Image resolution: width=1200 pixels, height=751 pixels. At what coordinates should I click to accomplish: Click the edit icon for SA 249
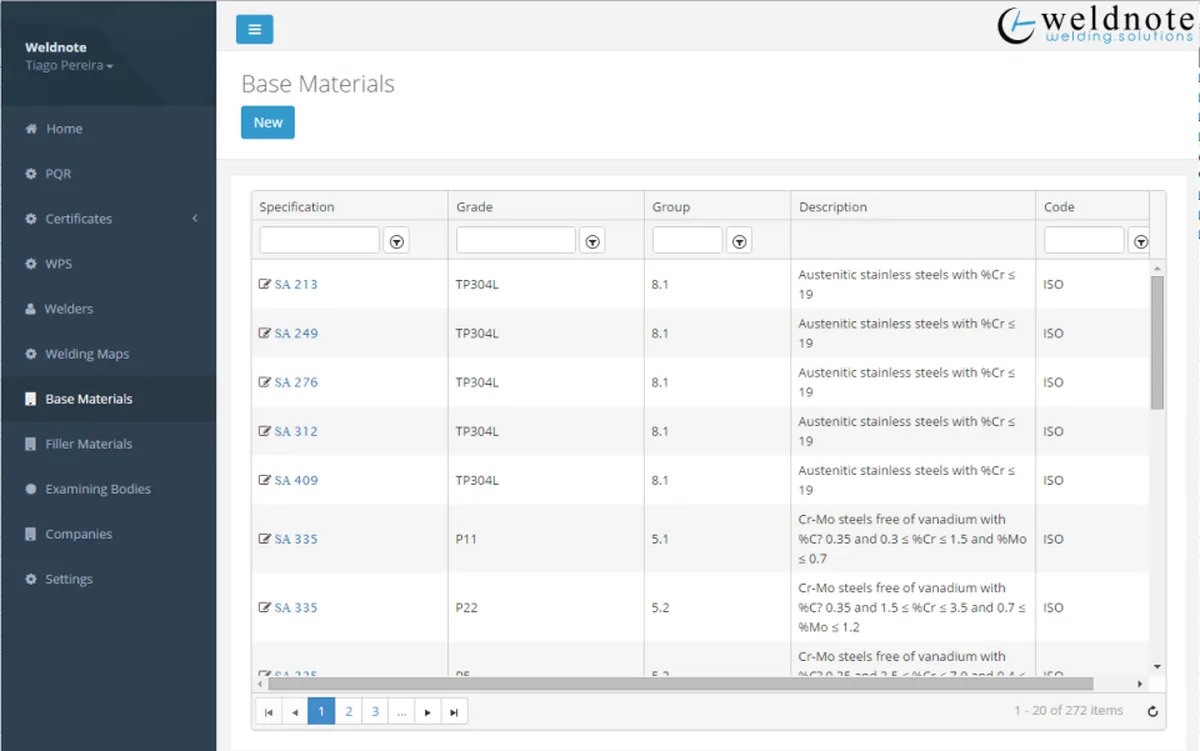pos(265,333)
